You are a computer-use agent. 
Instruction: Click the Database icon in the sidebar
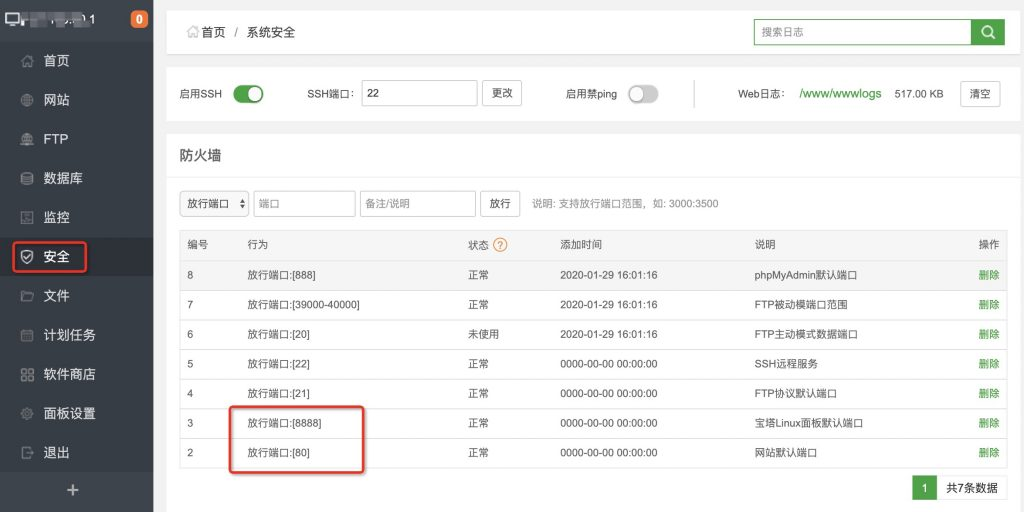pyautogui.click(x=27, y=178)
